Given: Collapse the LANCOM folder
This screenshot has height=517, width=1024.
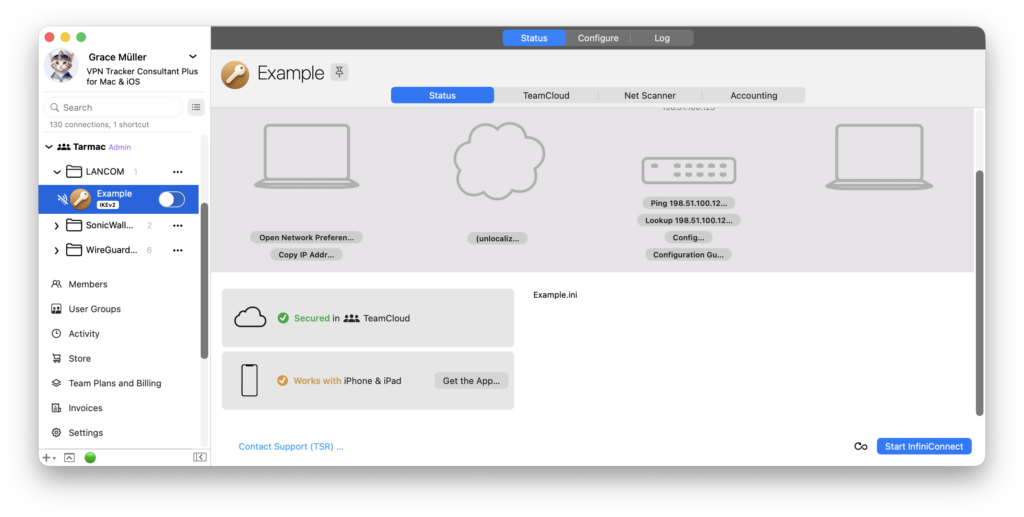Looking at the screenshot, I should [57, 172].
